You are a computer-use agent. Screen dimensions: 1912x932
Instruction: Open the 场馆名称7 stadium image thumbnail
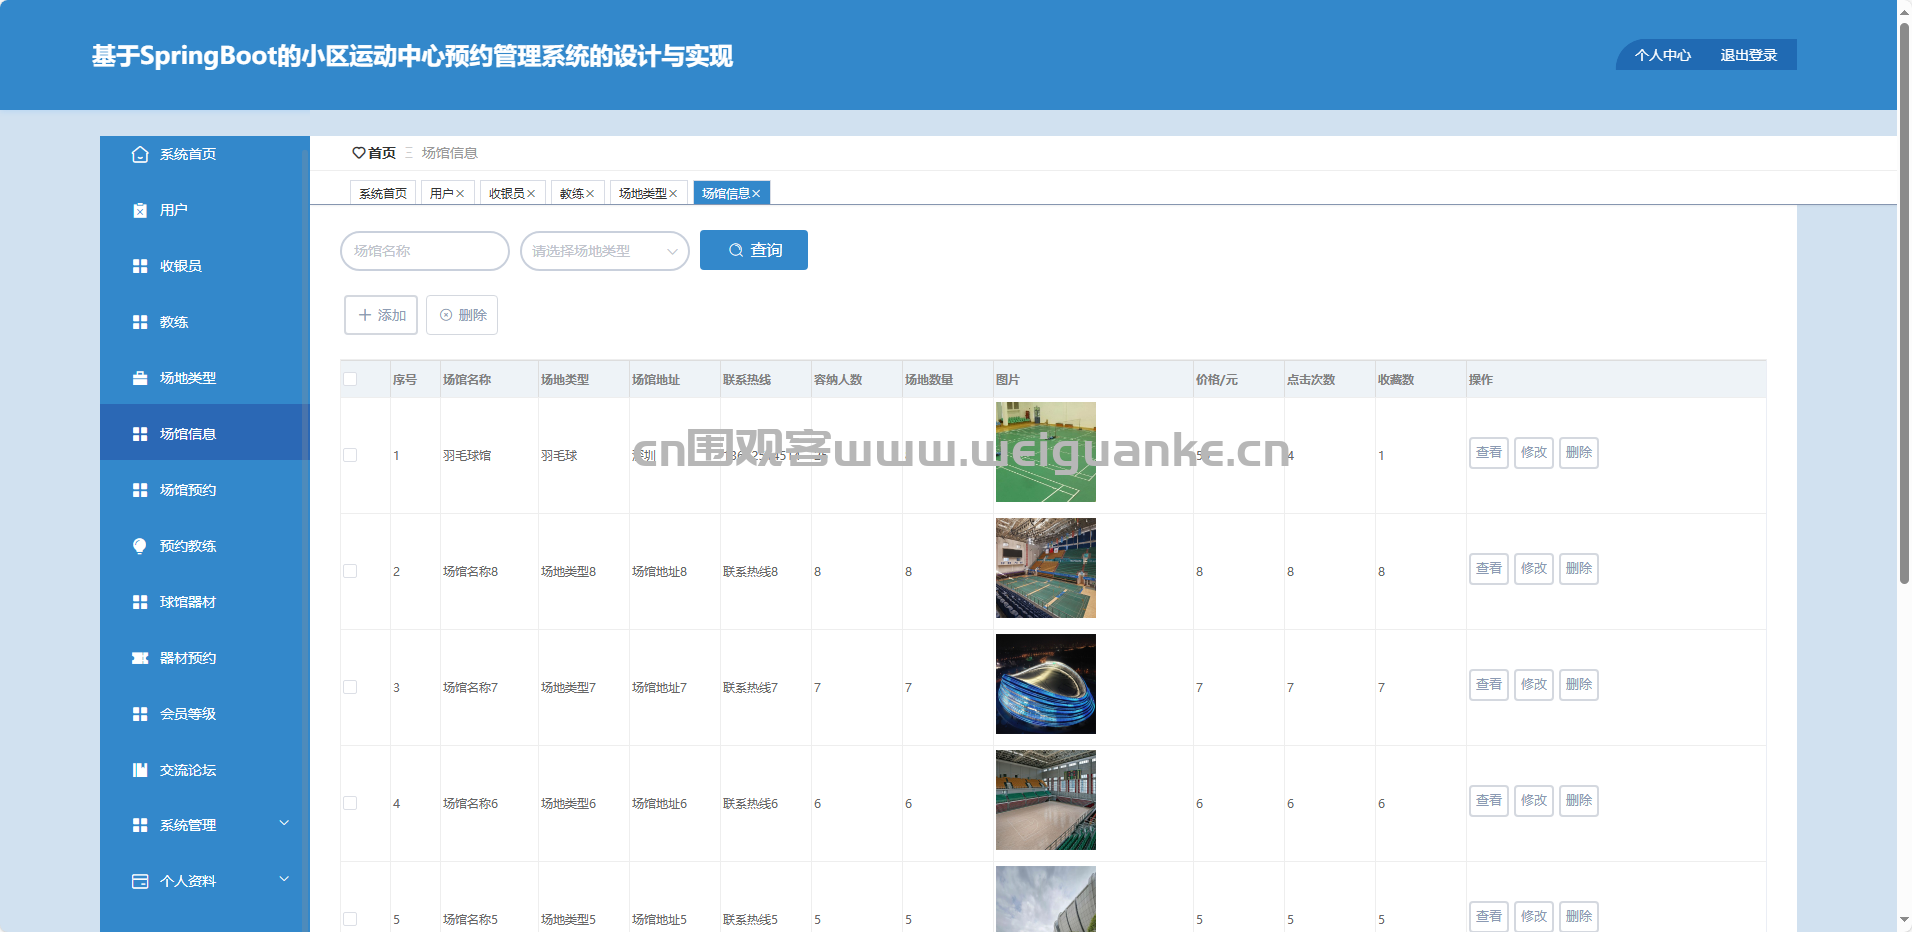(x=1046, y=684)
